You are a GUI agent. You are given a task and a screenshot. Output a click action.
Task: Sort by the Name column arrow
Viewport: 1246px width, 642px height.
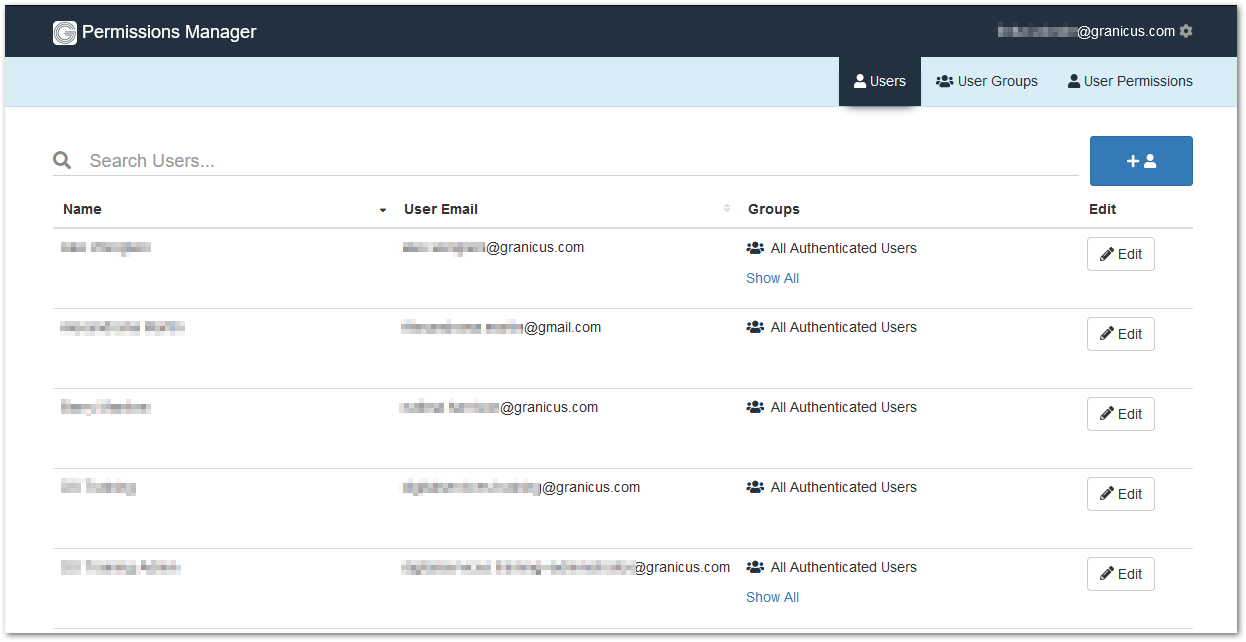383,210
